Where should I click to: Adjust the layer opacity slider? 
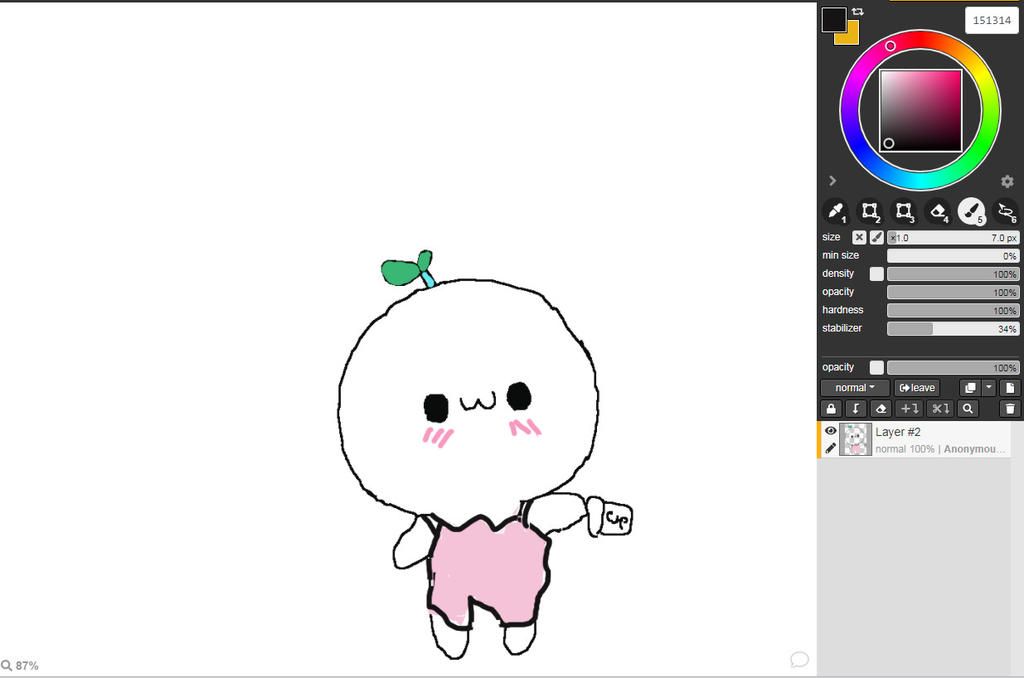[953, 368]
